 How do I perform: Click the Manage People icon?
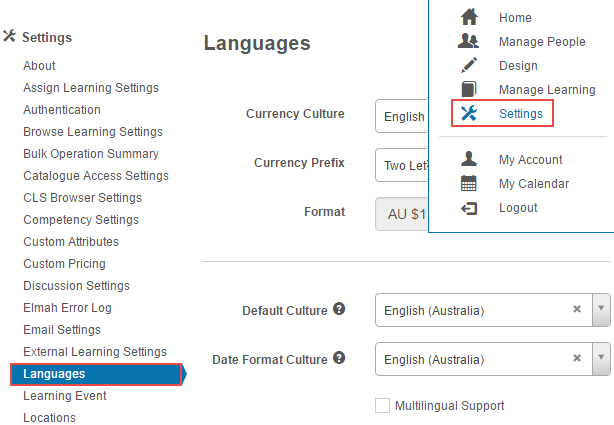[x=468, y=42]
